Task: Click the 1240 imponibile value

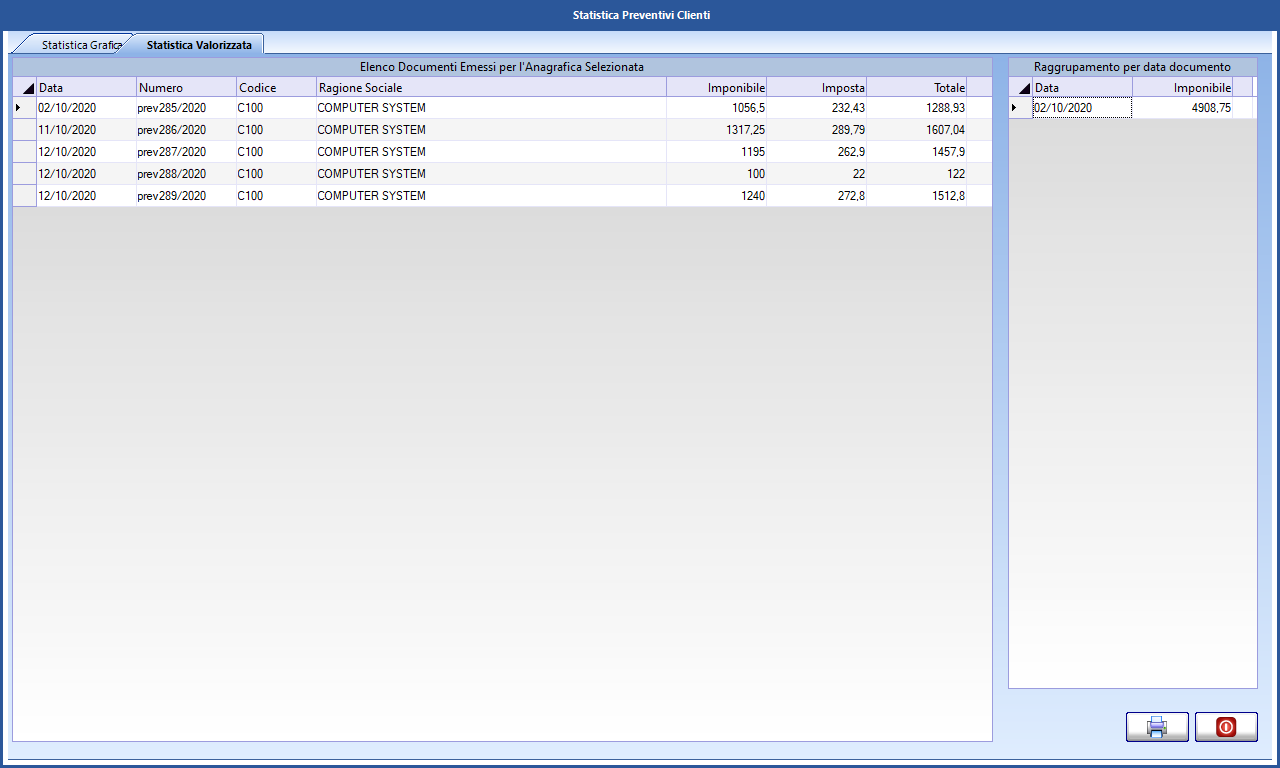Action: pos(717,196)
